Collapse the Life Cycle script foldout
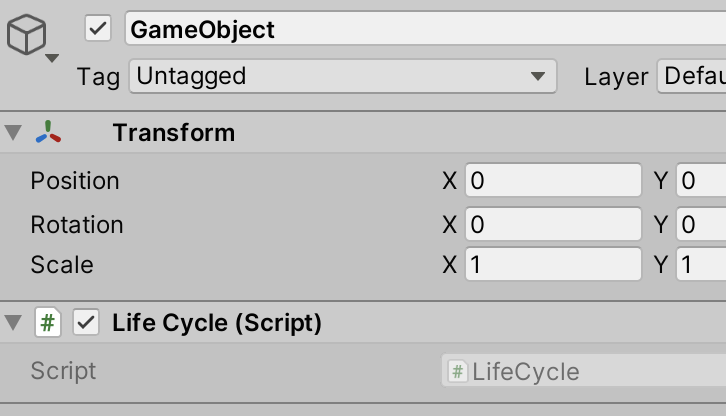Viewport: 726px width, 416px height. (13, 322)
